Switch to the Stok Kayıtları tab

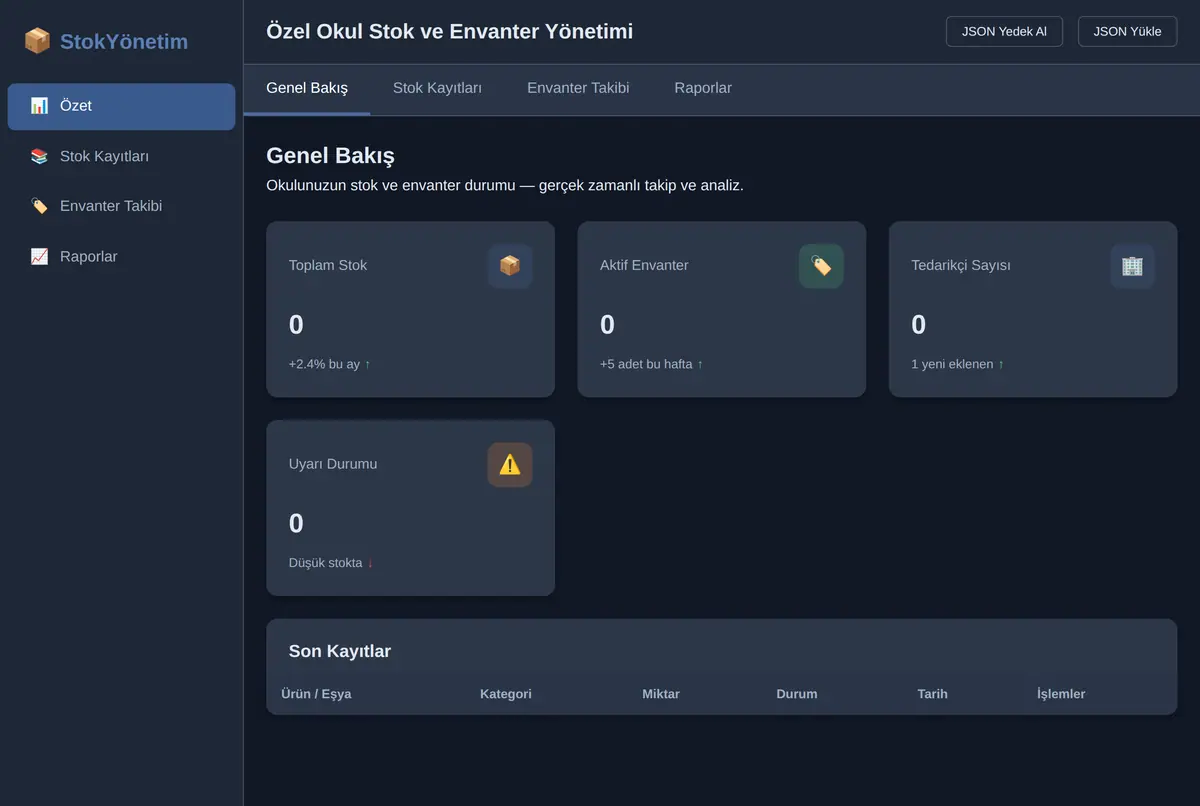click(437, 89)
